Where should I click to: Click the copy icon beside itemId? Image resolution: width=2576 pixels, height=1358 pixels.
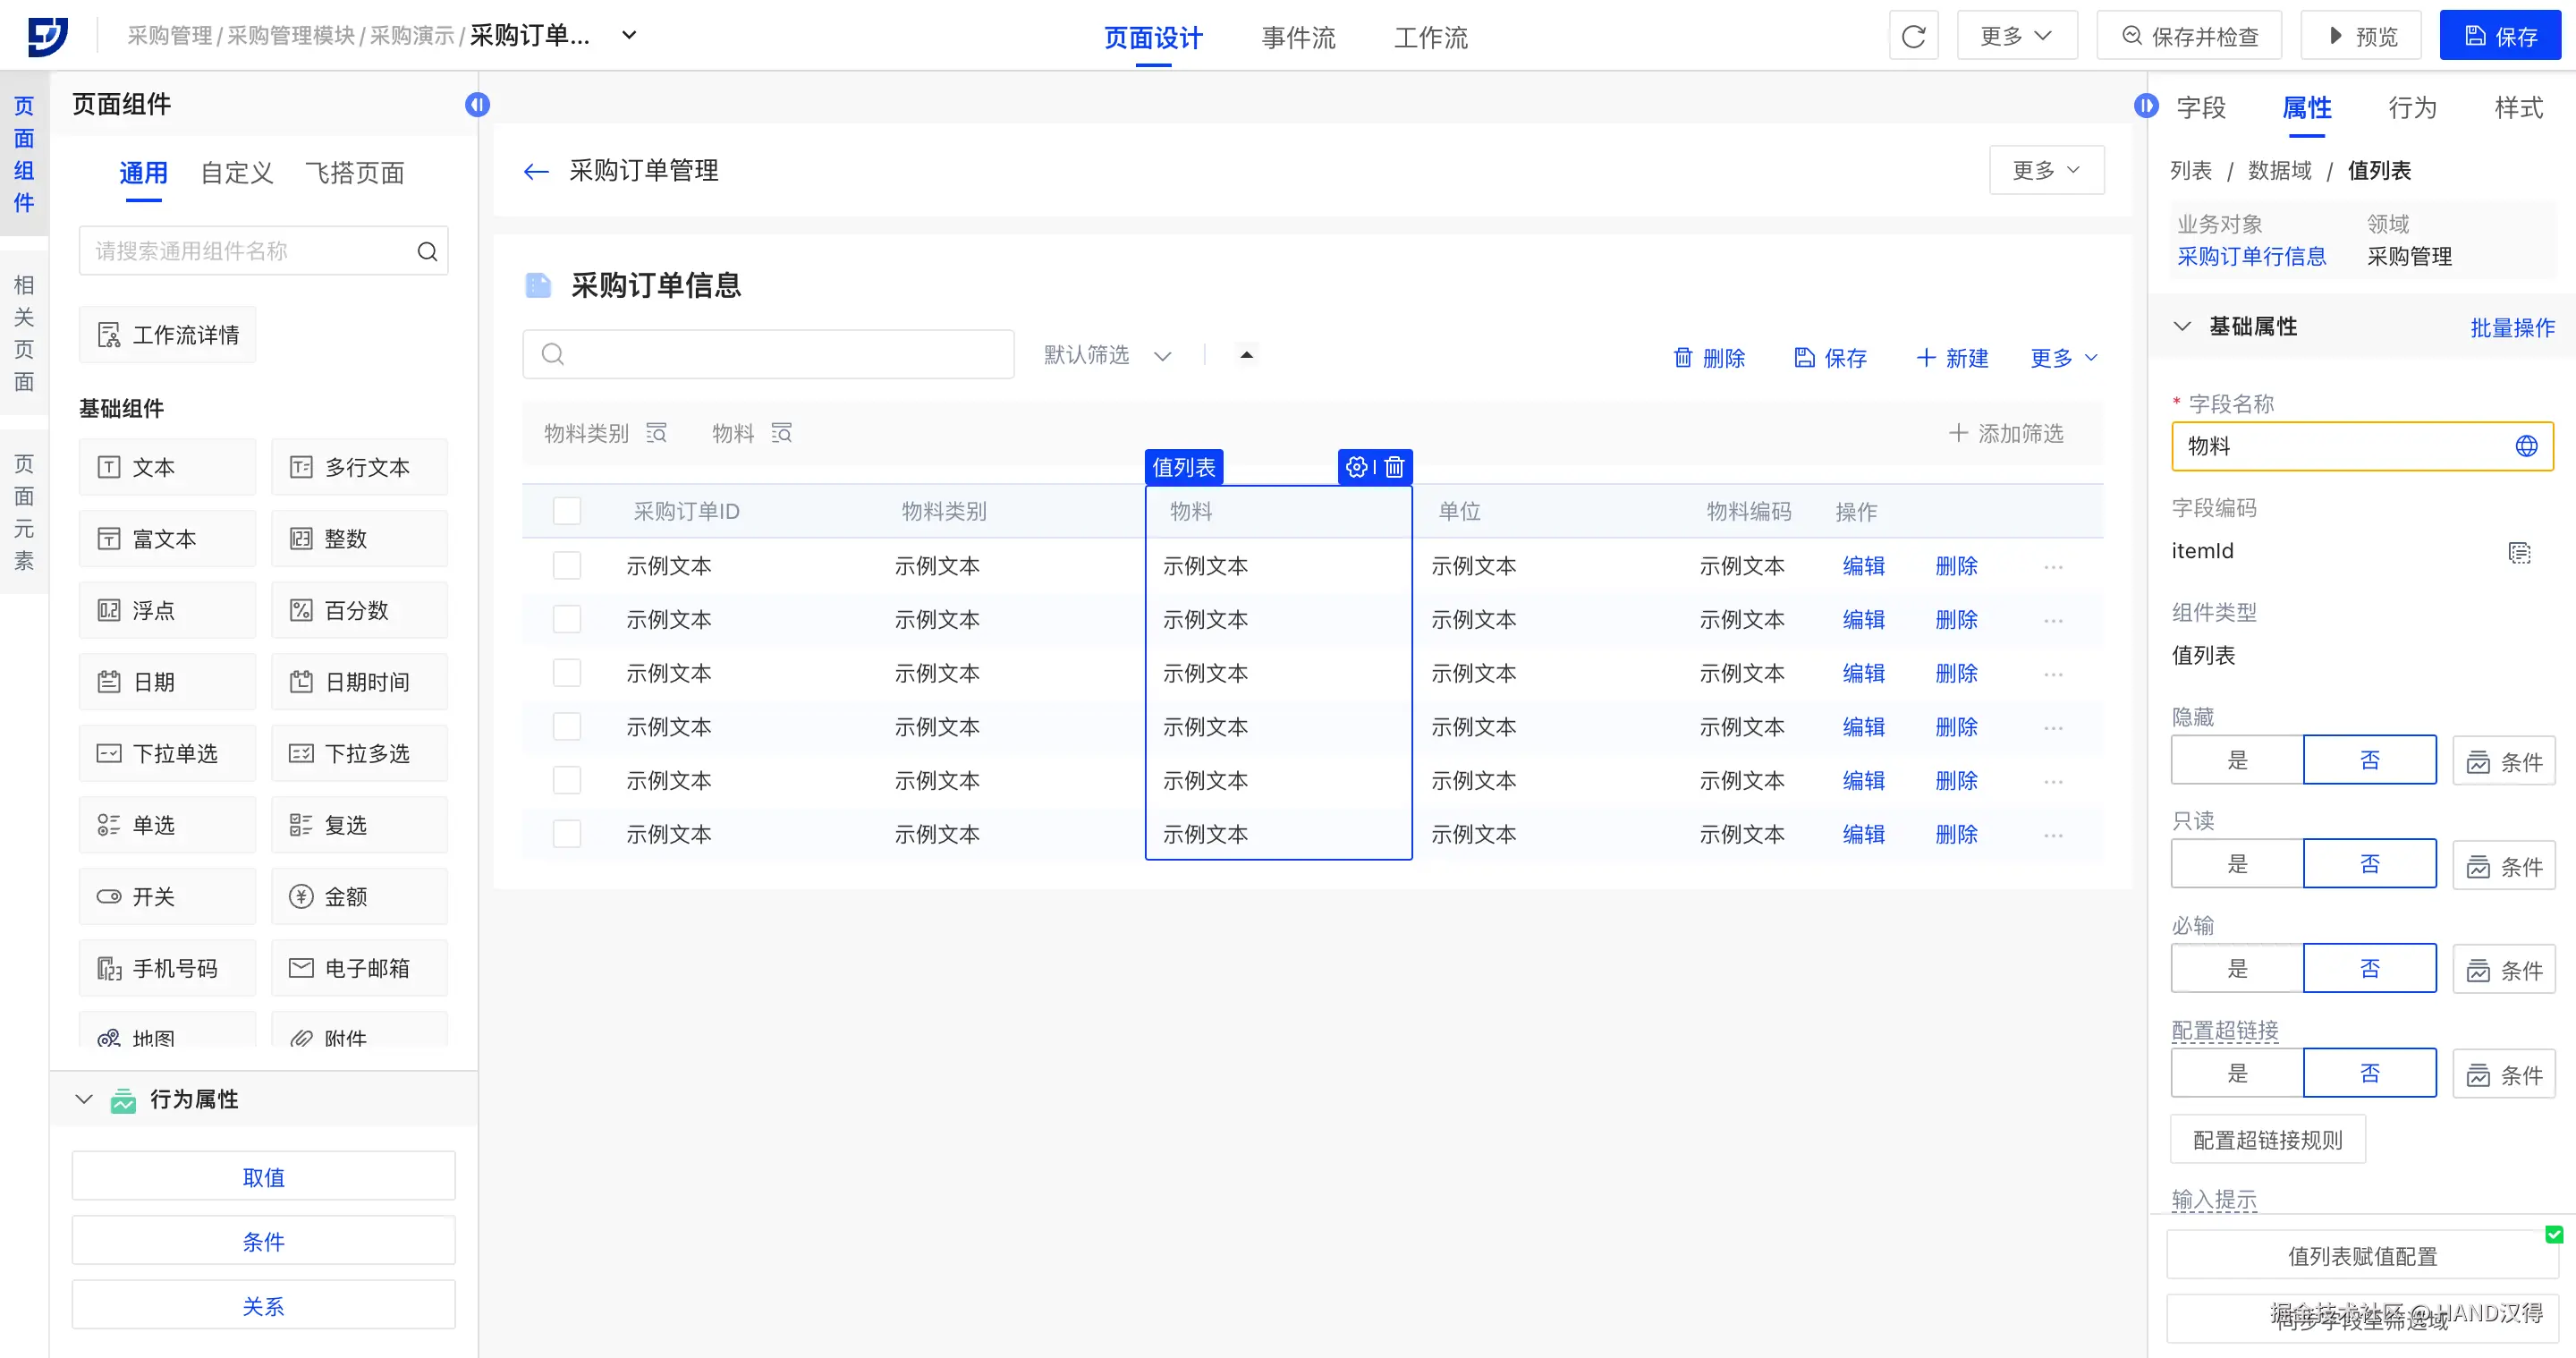[2519, 552]
